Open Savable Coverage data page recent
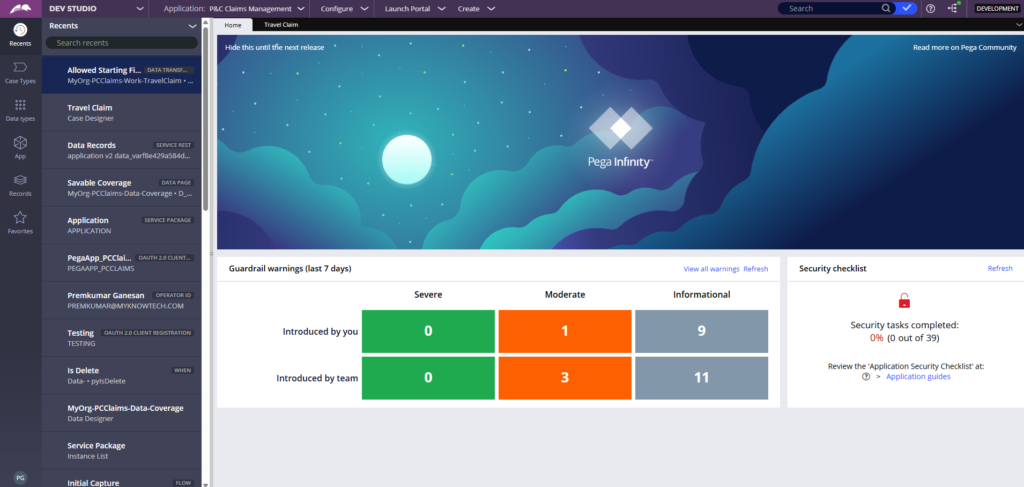 pos(121,188)
